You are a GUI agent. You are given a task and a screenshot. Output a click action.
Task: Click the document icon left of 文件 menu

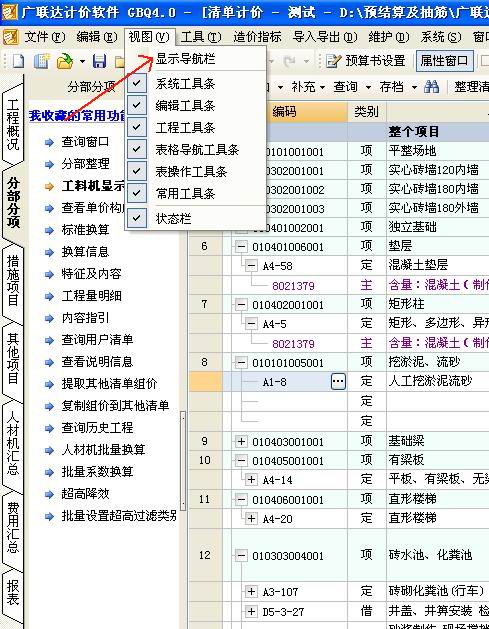[11, 37]
